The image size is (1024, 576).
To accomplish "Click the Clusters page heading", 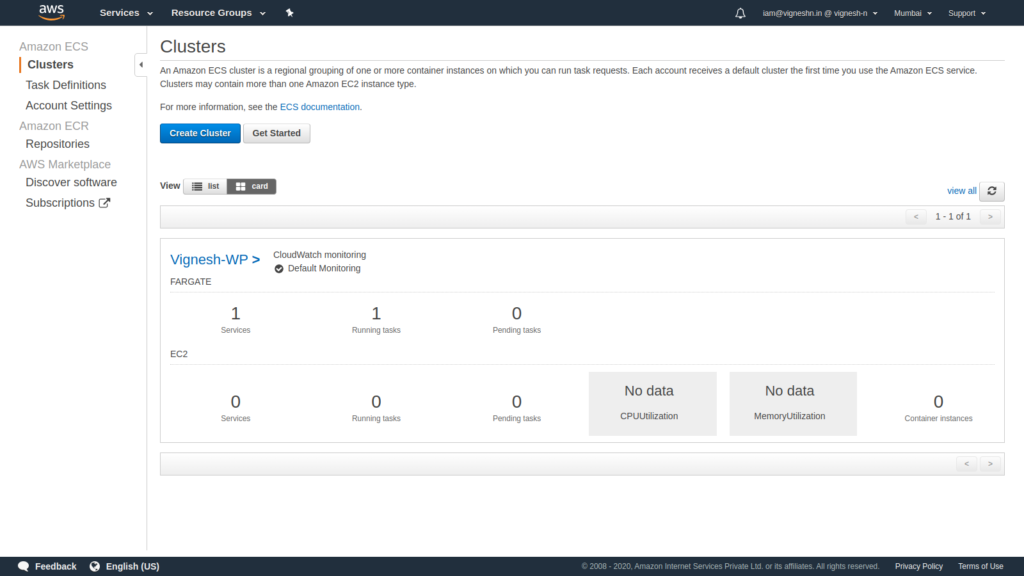I will coord(193,46).
